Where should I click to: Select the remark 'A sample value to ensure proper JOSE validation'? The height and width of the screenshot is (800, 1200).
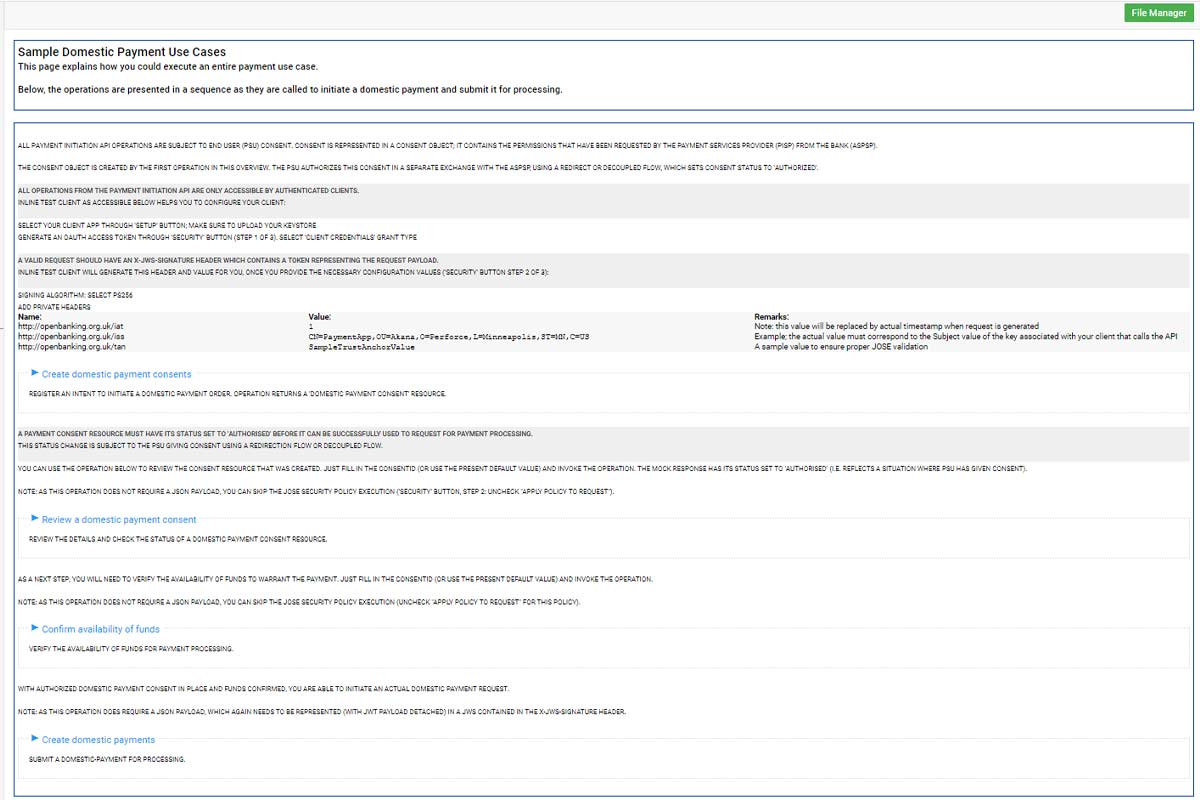(841, 346)
